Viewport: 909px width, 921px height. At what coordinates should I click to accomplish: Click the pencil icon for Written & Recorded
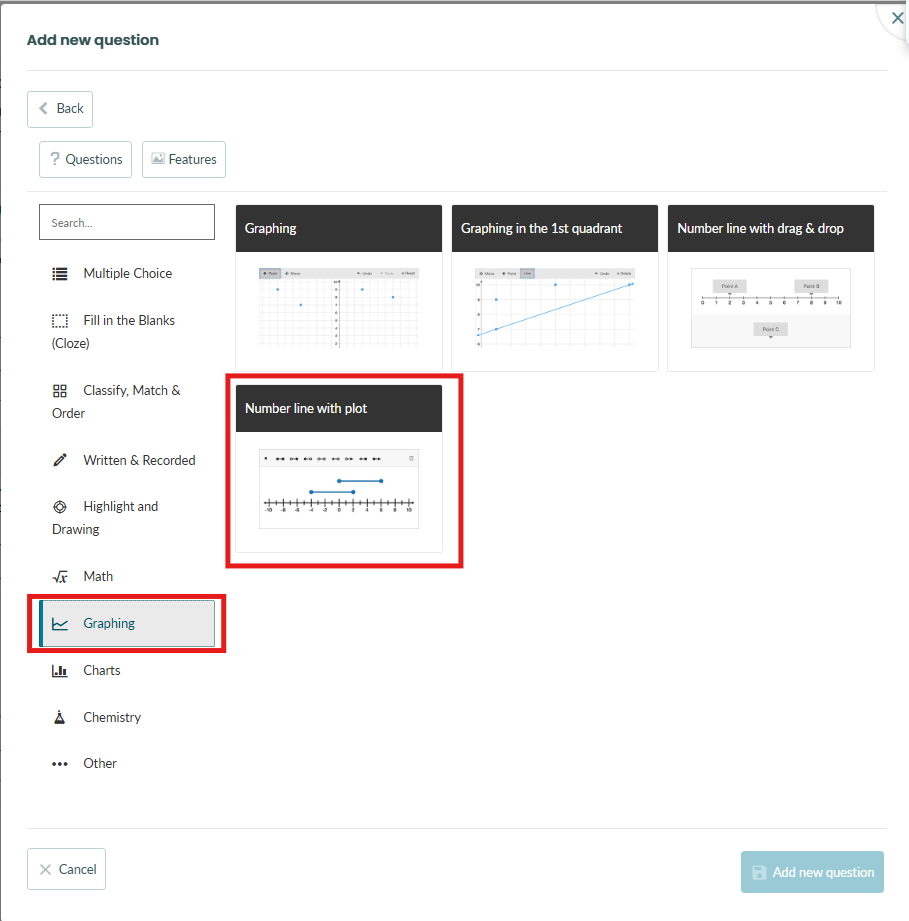pos(60,460)
